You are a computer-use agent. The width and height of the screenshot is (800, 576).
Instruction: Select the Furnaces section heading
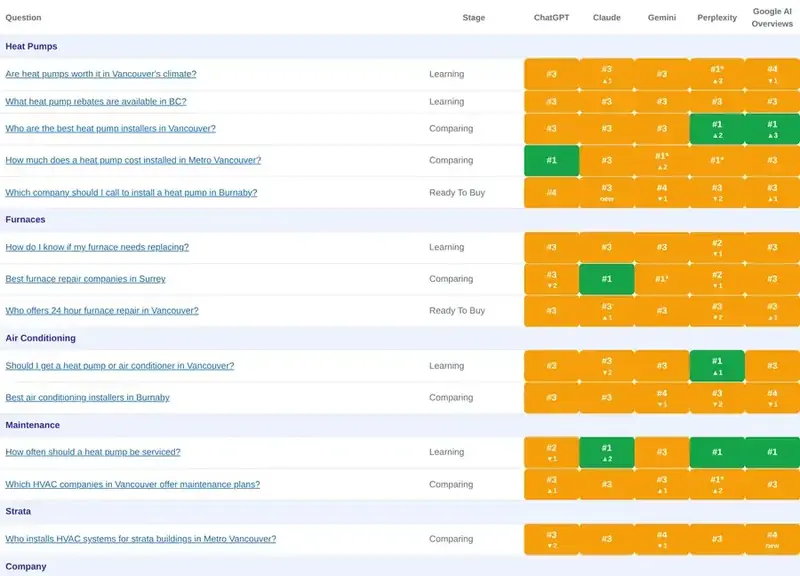click(26, 220)
